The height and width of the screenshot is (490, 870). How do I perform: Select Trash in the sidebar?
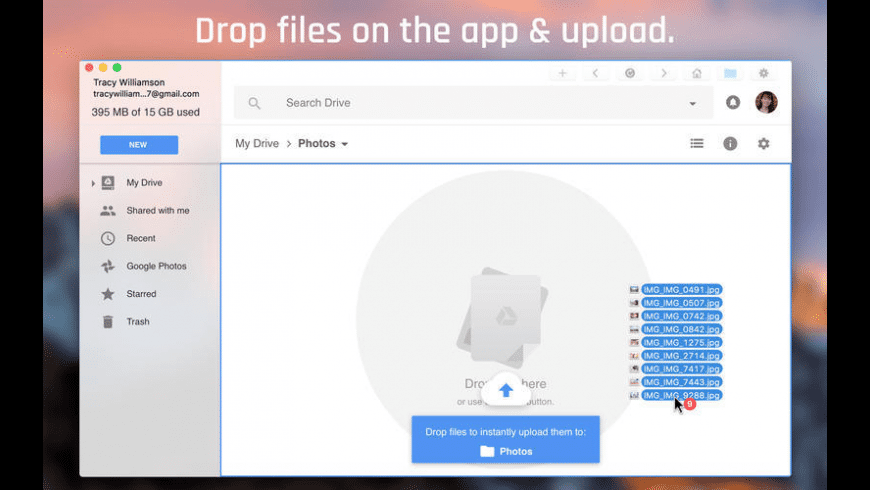click(138, 321)
